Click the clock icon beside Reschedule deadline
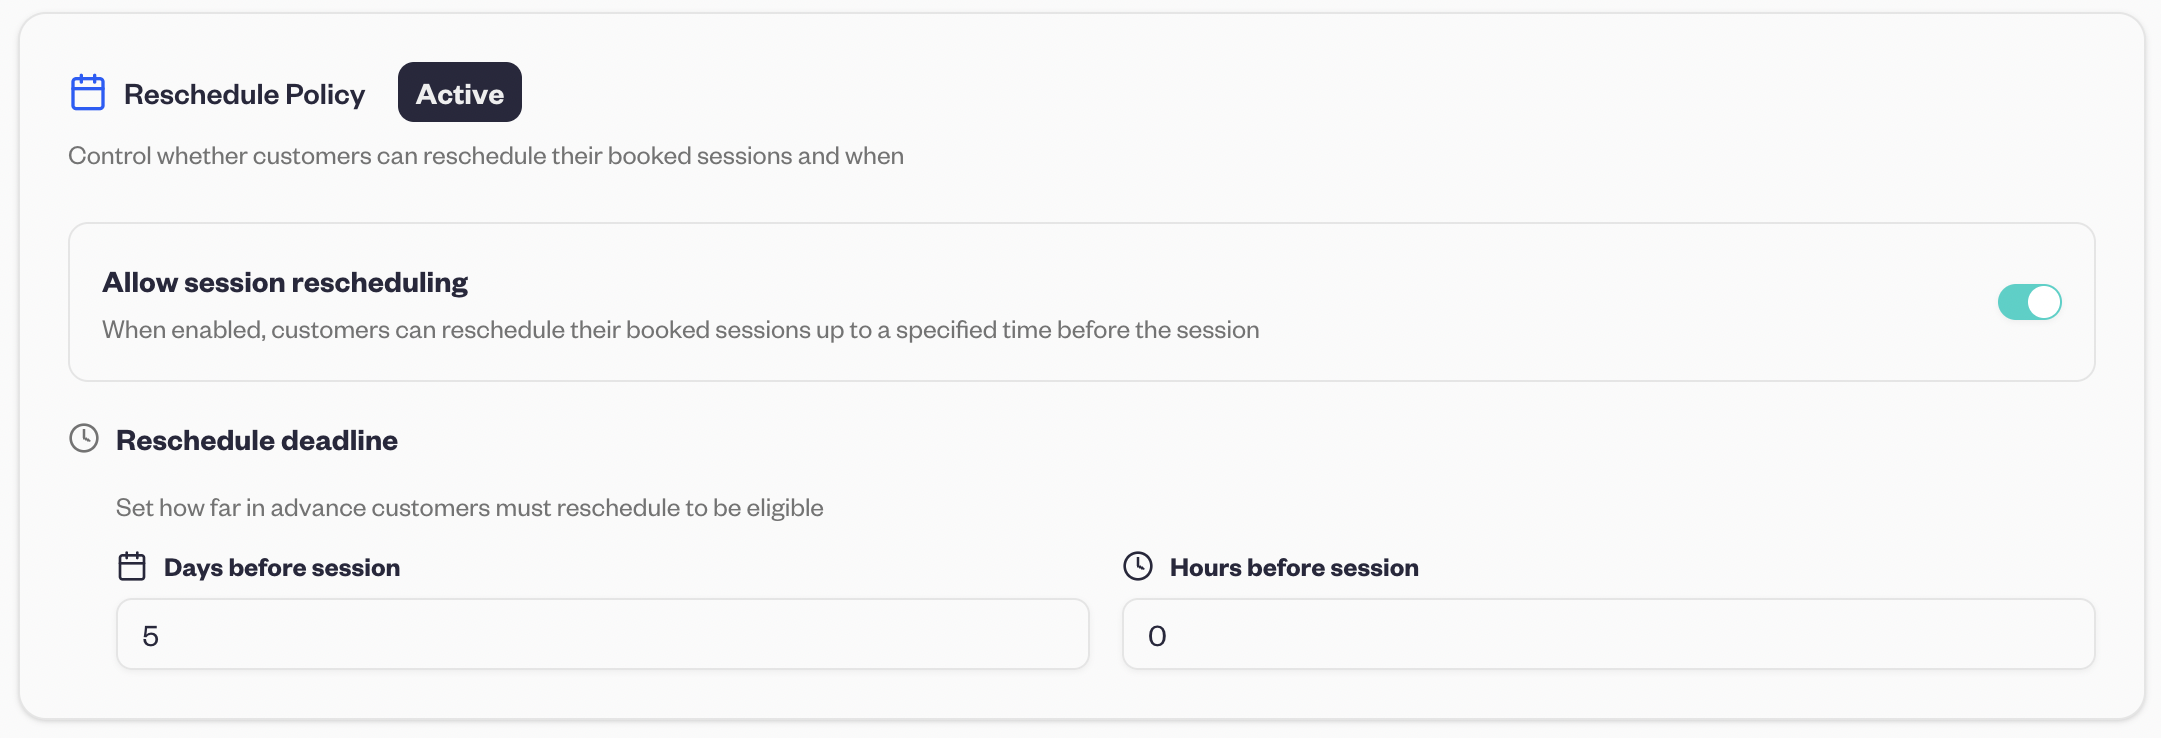This screenshot has width=2161, height=738. [x=84, y=438]
